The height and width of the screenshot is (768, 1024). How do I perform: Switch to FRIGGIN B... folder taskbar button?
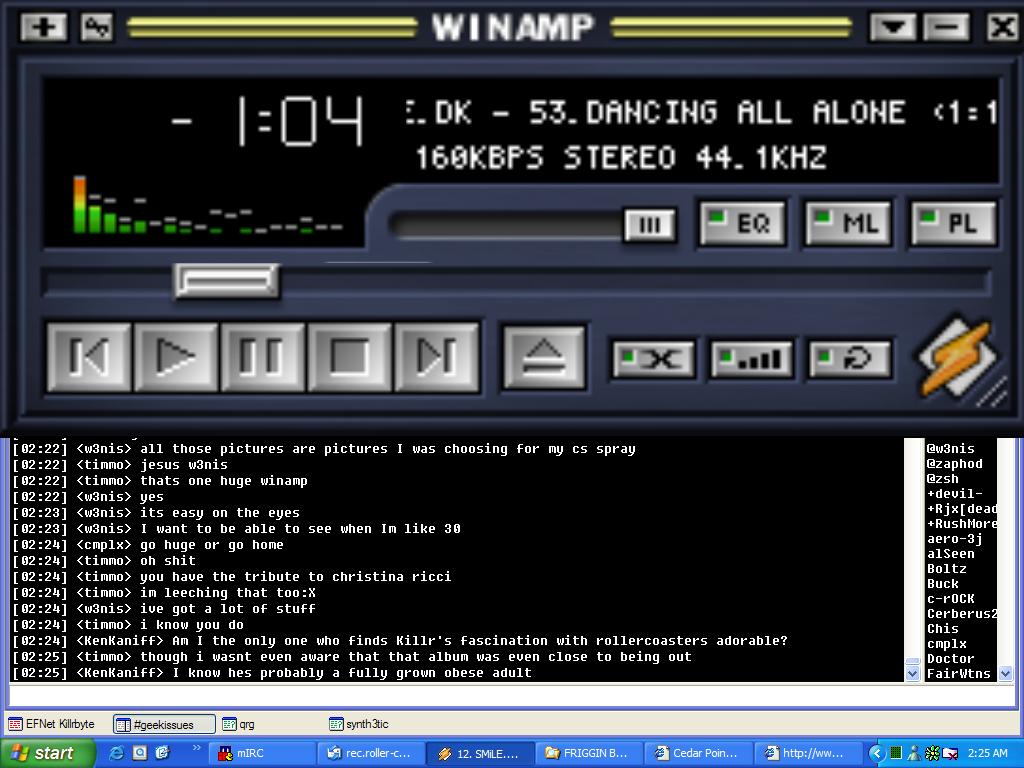pyautogui.click(x=589, y=754)
